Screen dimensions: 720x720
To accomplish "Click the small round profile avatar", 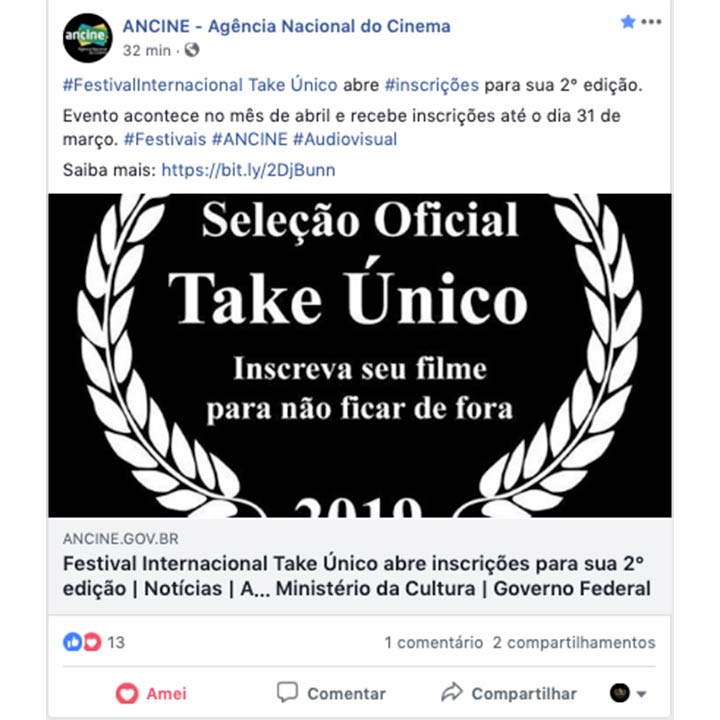I will [619, 693].
